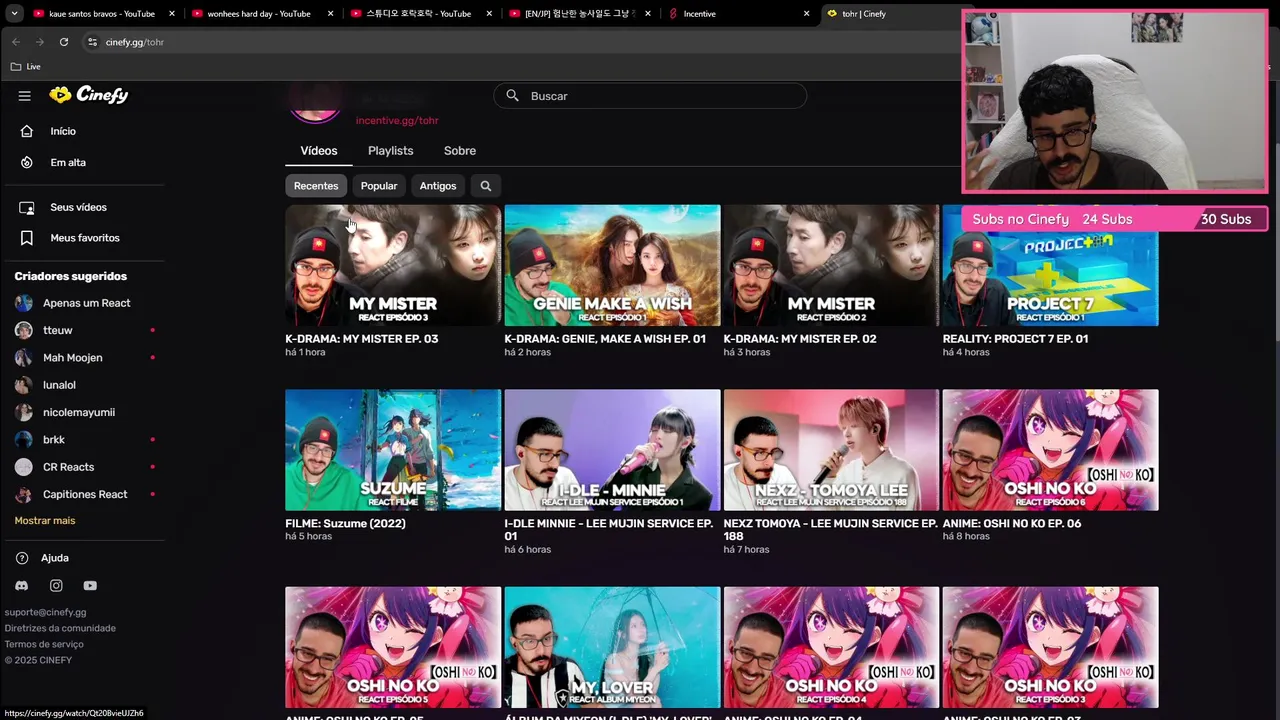
Task: Go to Início home icon
Action: (27, 131)
